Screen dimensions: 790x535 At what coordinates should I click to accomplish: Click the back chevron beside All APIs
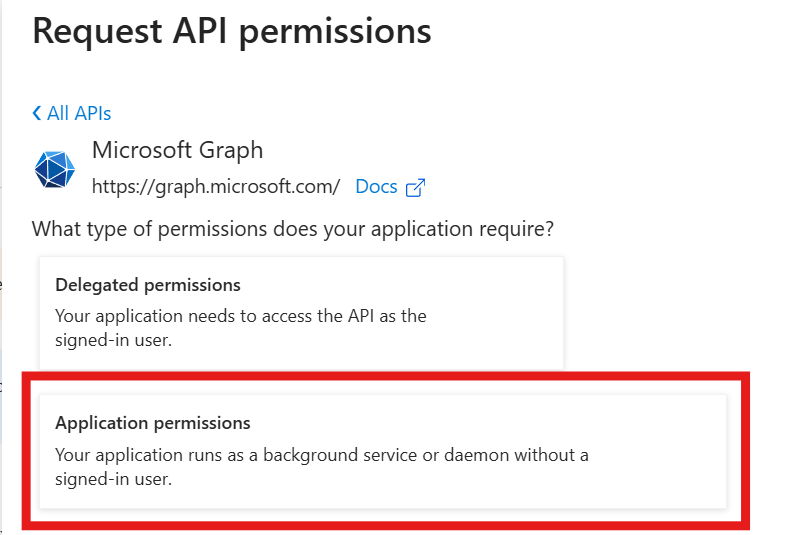(37, 113)
